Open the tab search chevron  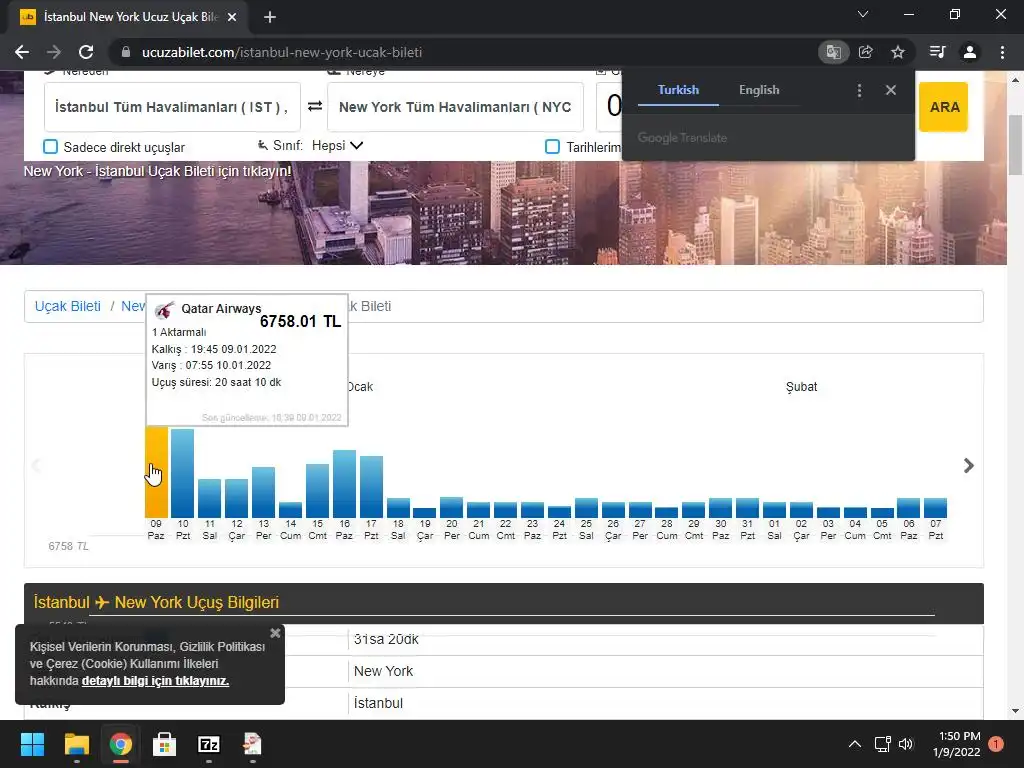pyautogui.click(x=863, y=14)
